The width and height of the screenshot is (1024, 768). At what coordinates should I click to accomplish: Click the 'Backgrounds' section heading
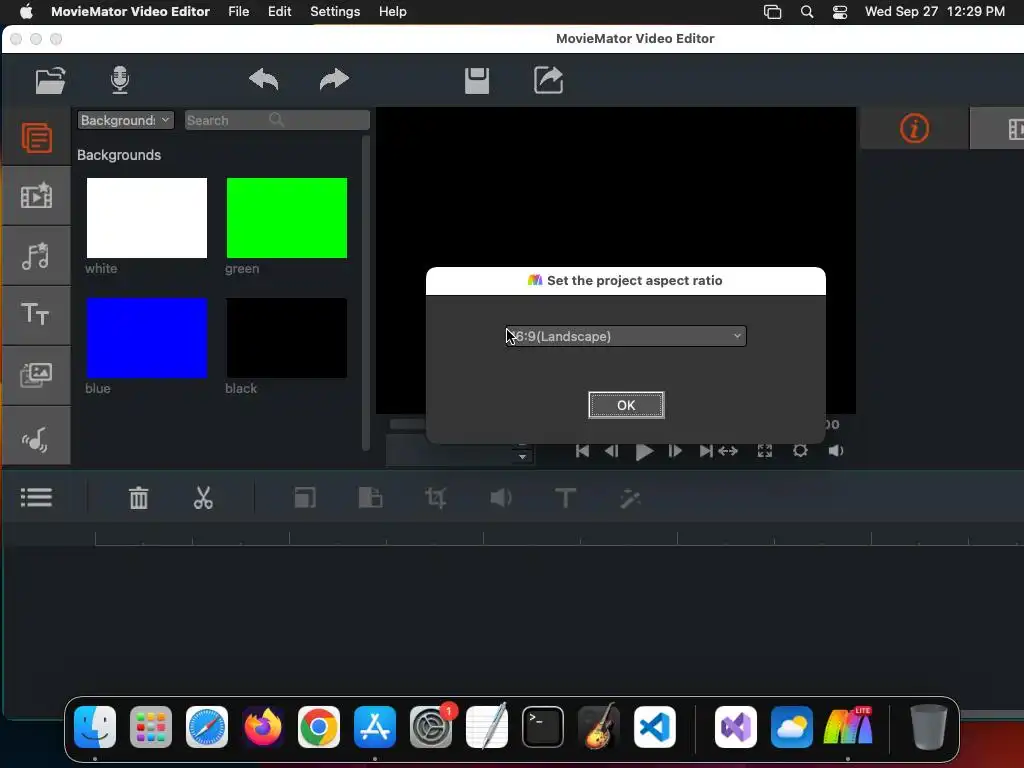(119, 155)
